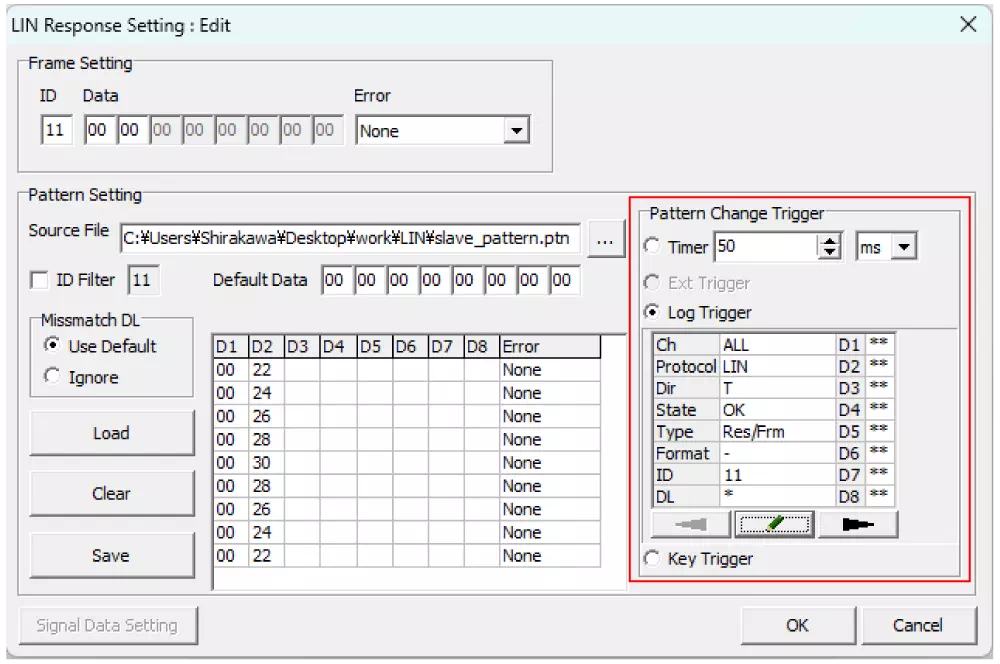Click the black right arrow icon below trigger table

858,523
